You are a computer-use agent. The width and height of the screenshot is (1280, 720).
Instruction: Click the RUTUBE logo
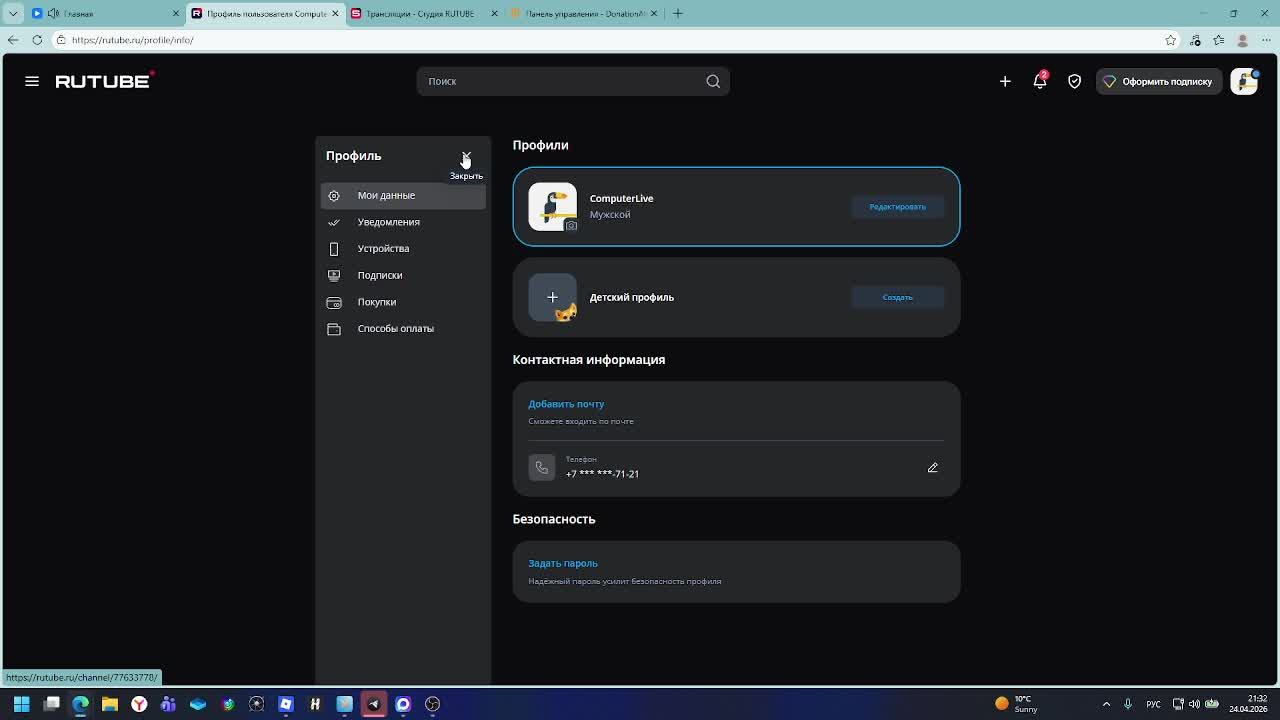pyautogui.click(x=104, y=81)
